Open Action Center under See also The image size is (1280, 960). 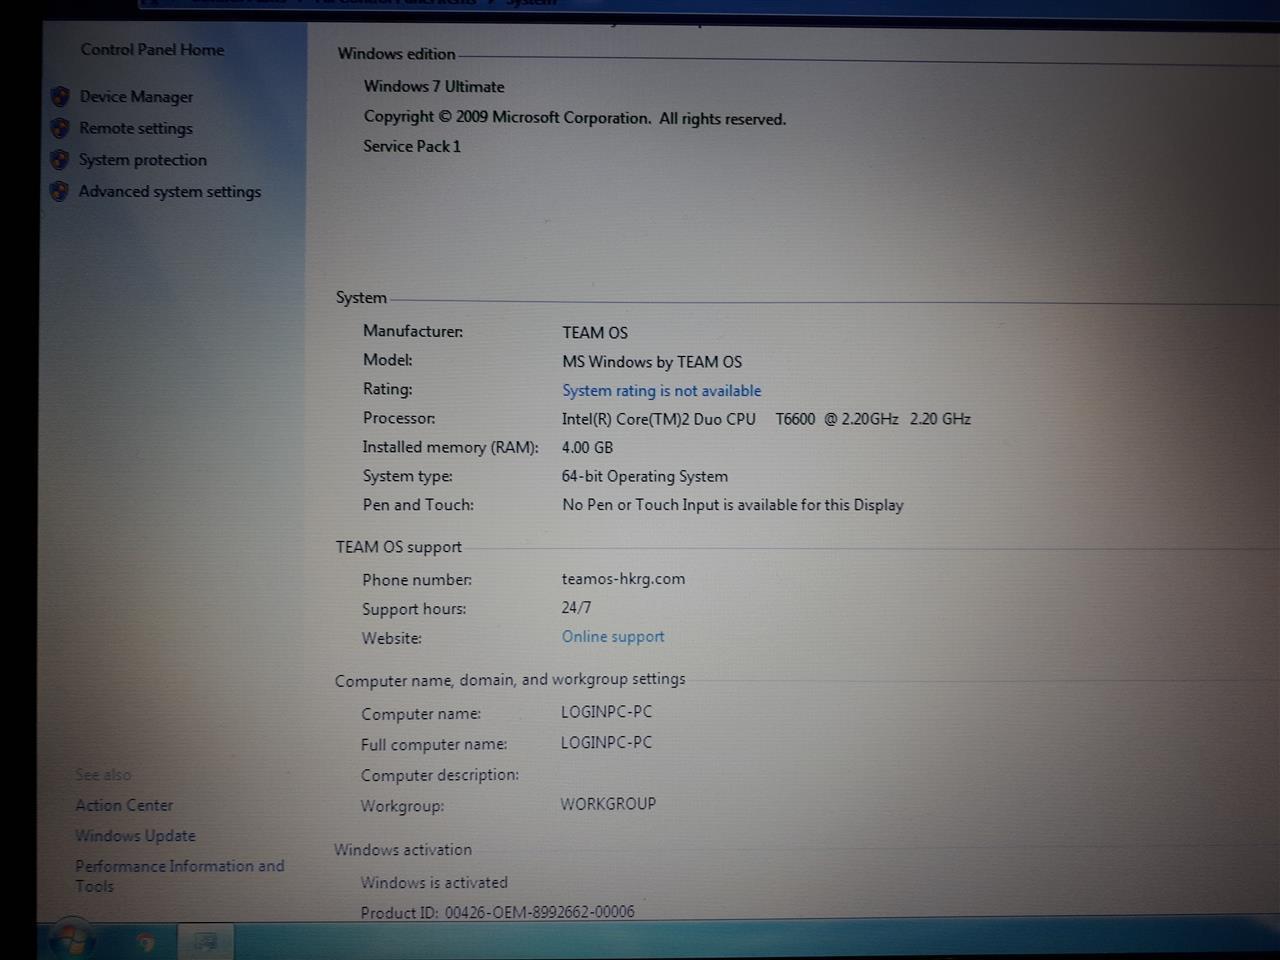(x=124, y=805)
